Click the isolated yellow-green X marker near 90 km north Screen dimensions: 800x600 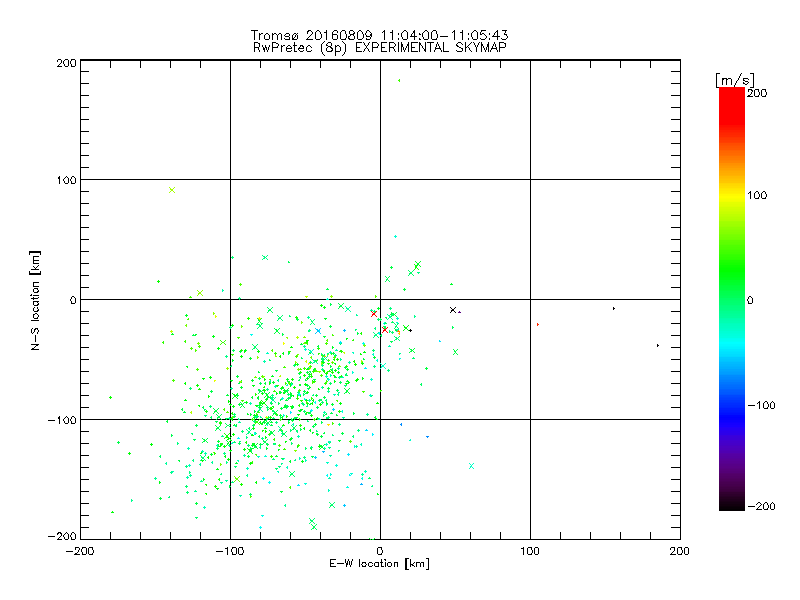[172, 190]
